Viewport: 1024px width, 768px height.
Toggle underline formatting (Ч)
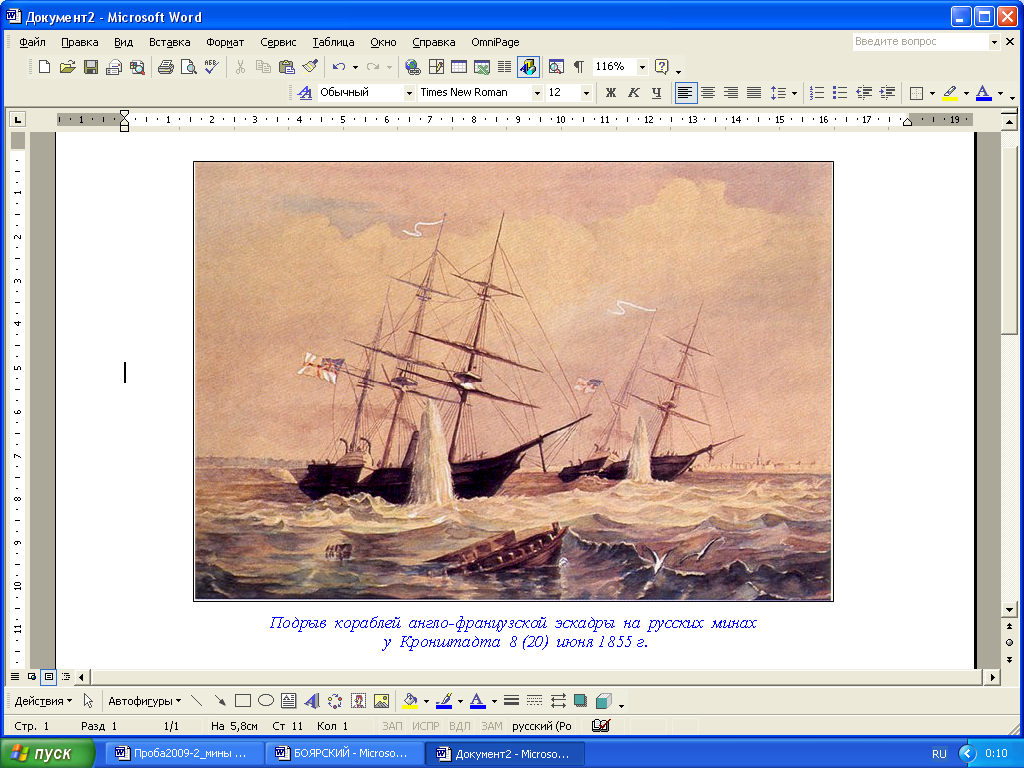pyautogui.click(x=656, y=93)
